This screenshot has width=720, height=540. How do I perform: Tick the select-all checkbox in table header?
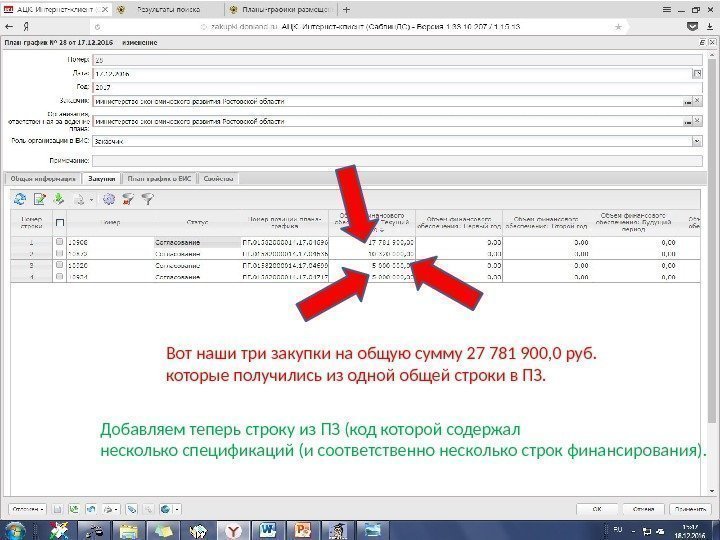(x=60, y=223)
